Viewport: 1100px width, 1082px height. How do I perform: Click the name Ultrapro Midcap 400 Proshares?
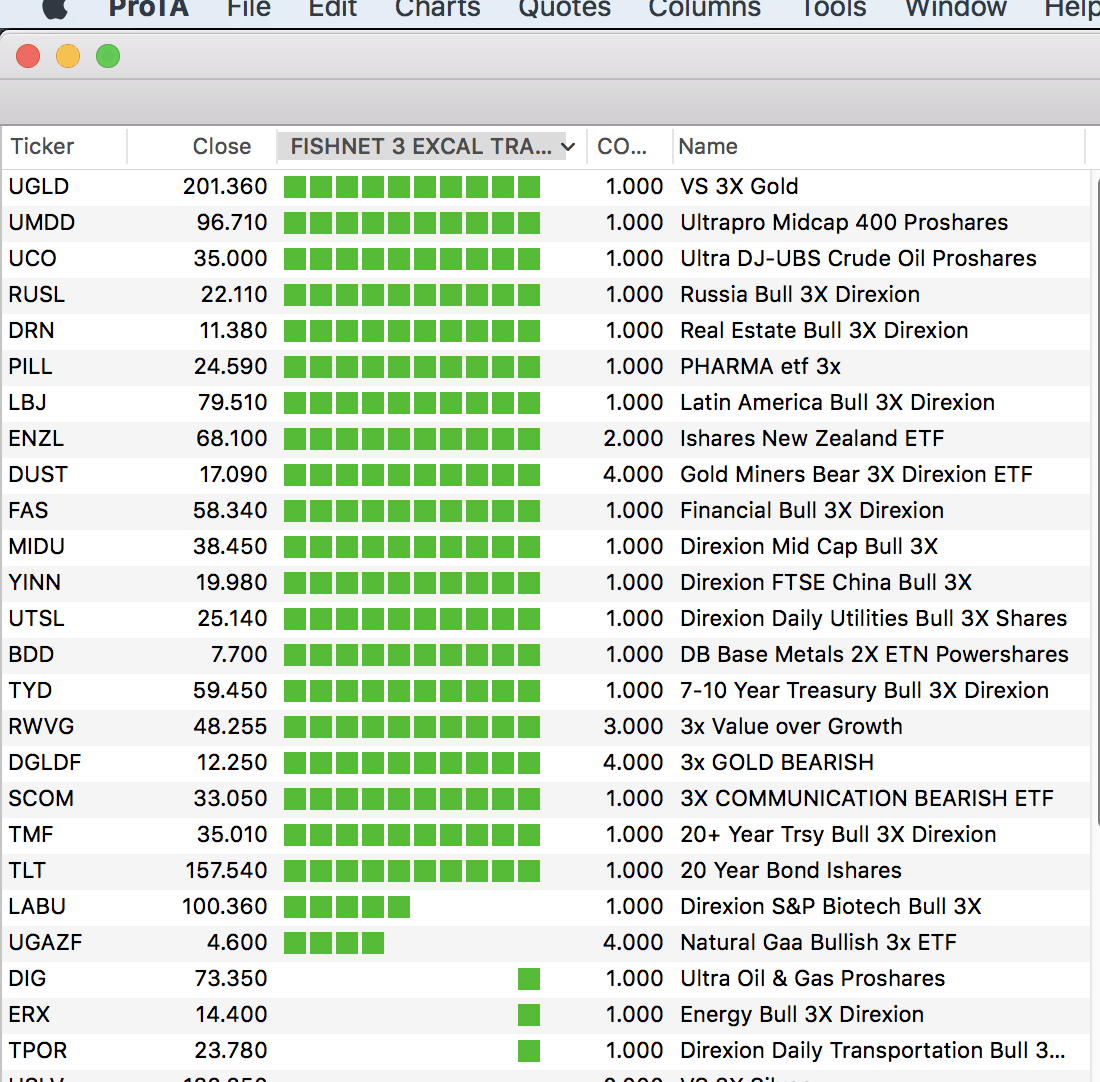point(844,222)
